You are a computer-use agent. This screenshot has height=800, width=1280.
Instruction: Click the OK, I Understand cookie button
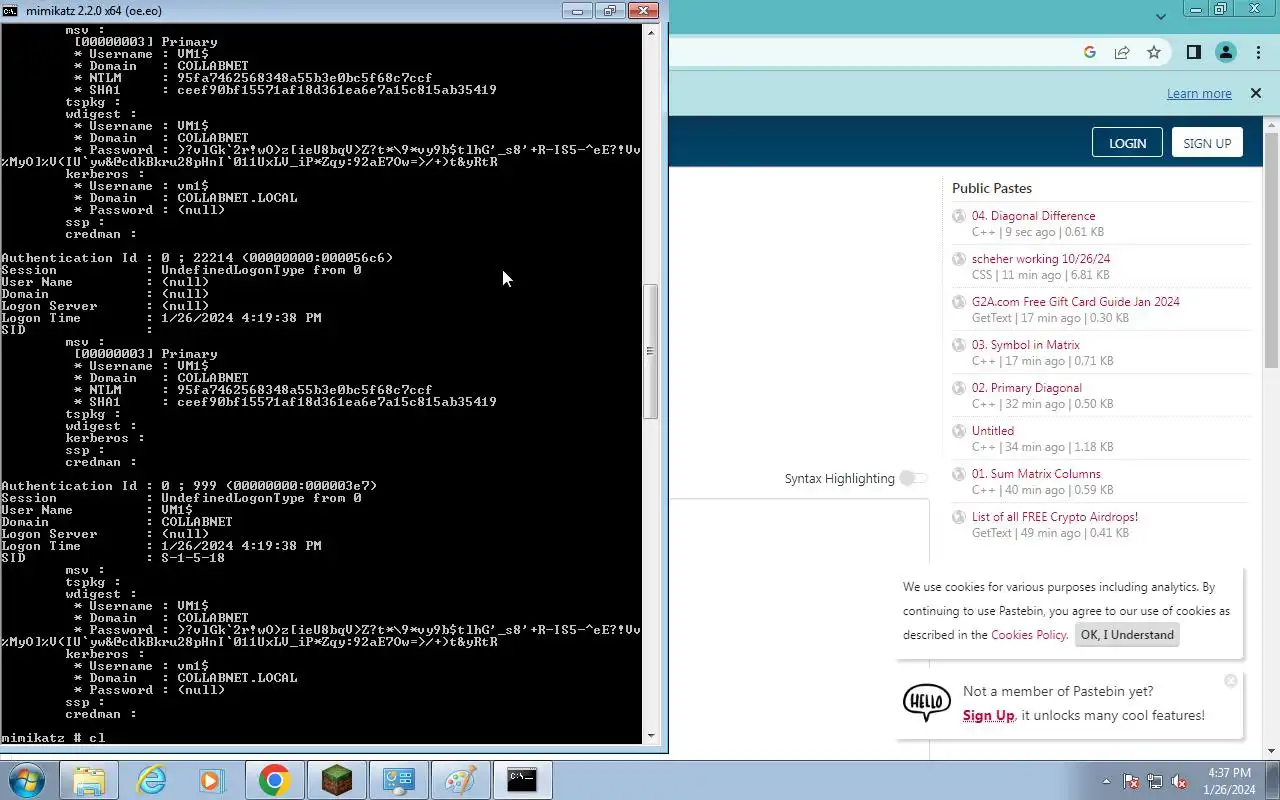click(1127, 635)
